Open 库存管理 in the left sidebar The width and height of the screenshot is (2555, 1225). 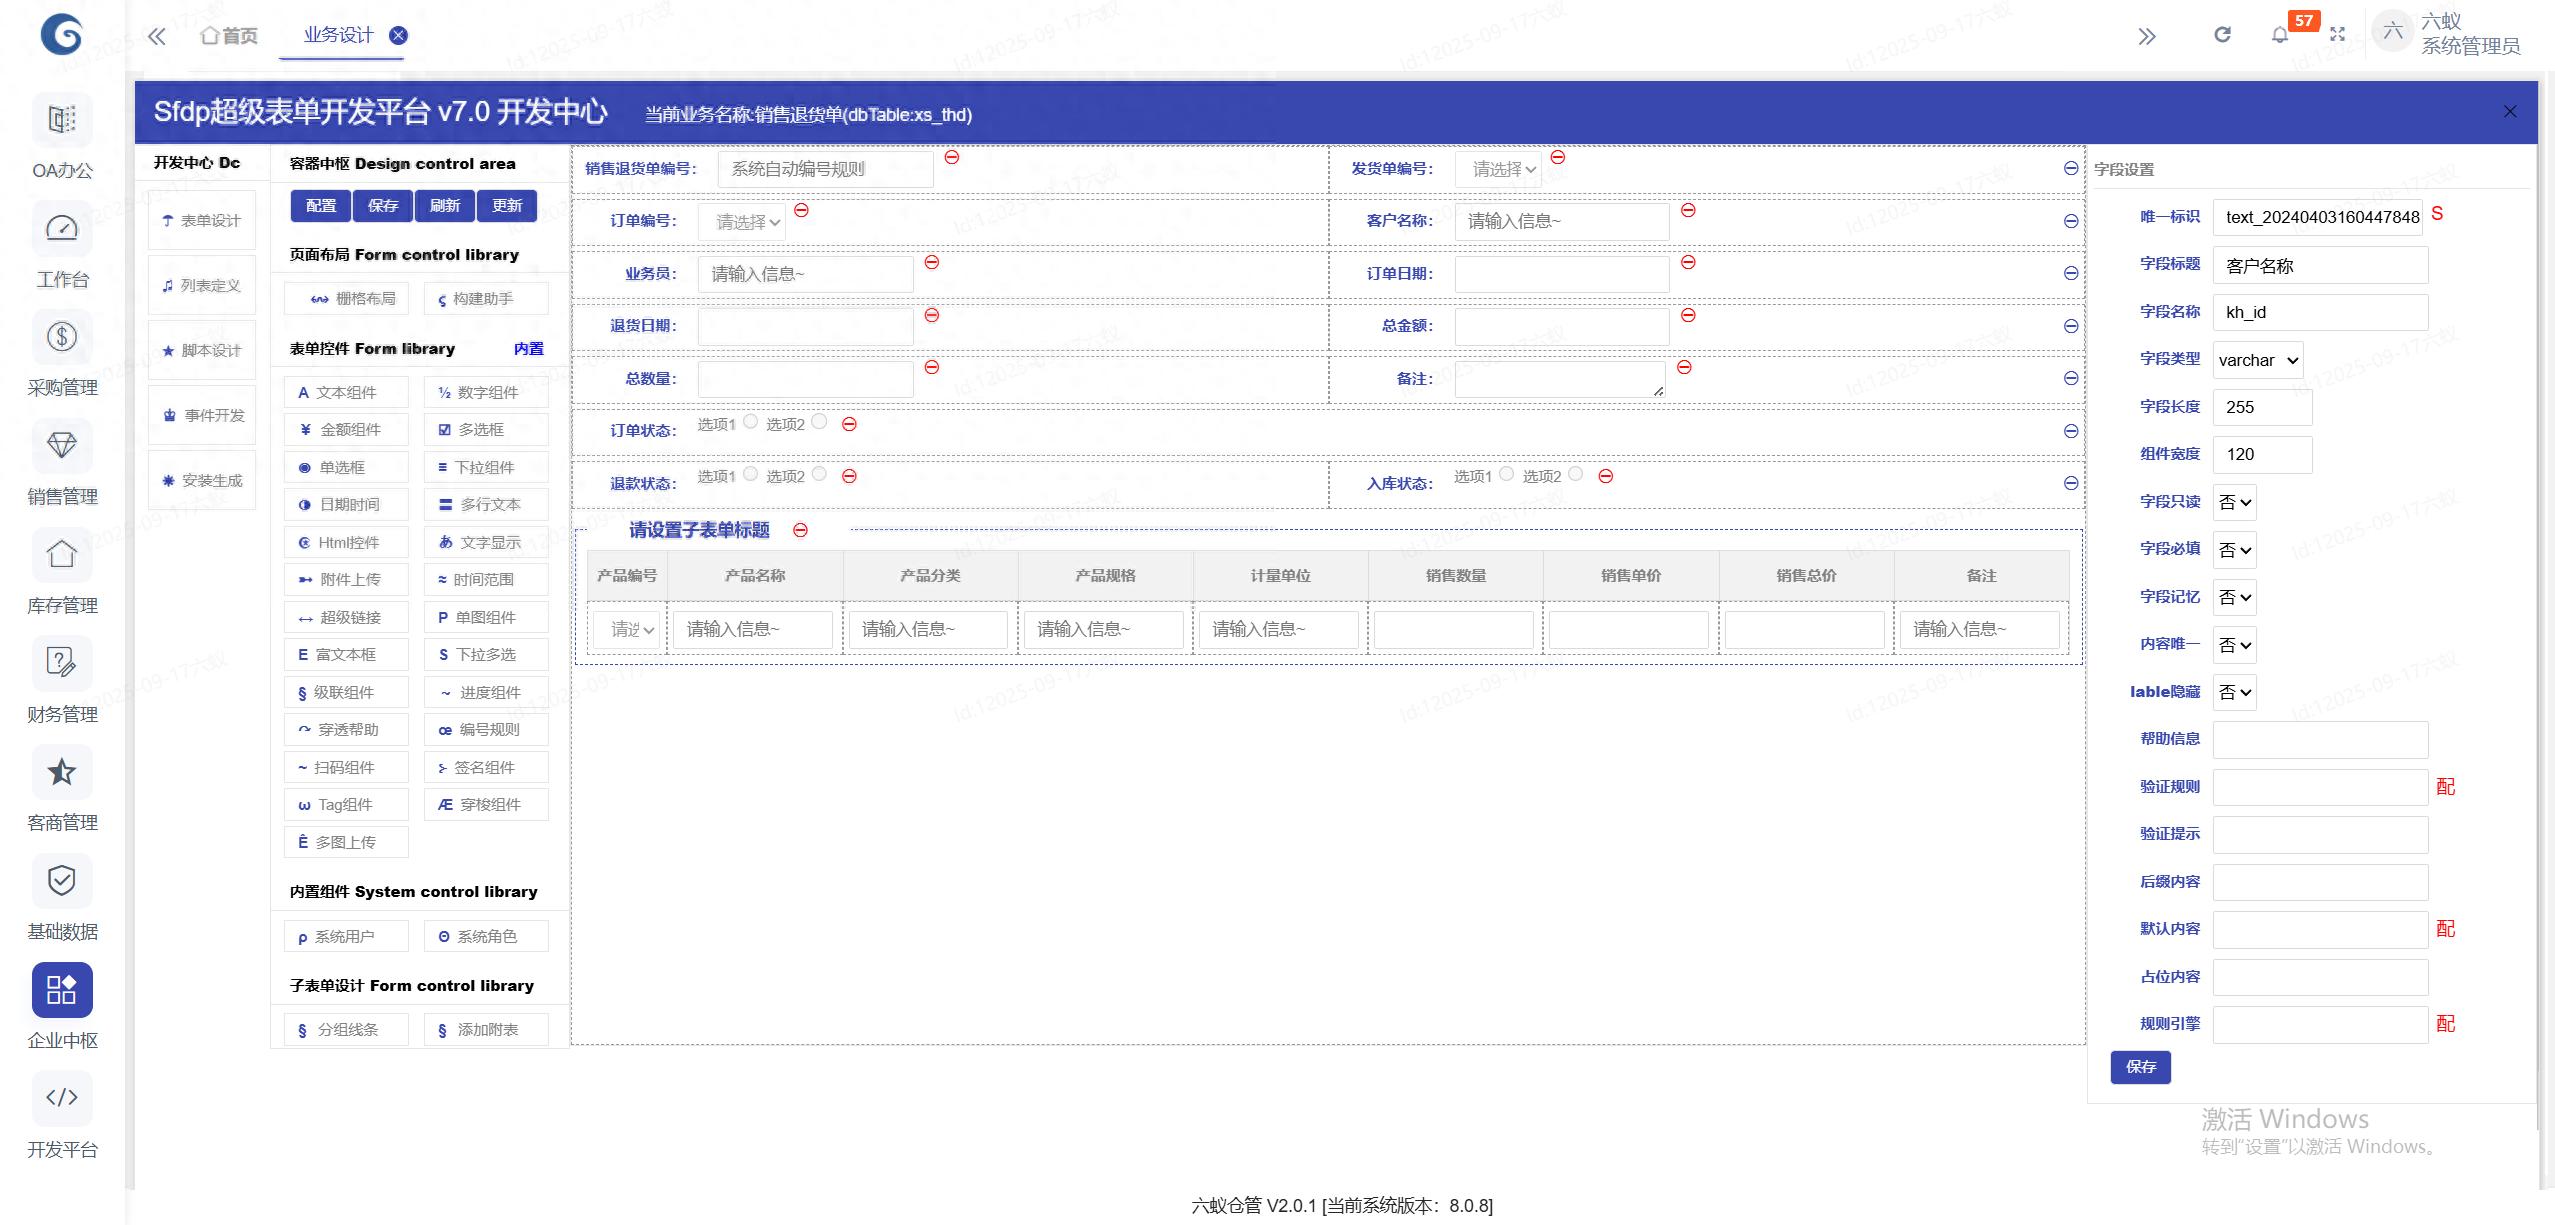pos(62,570)
